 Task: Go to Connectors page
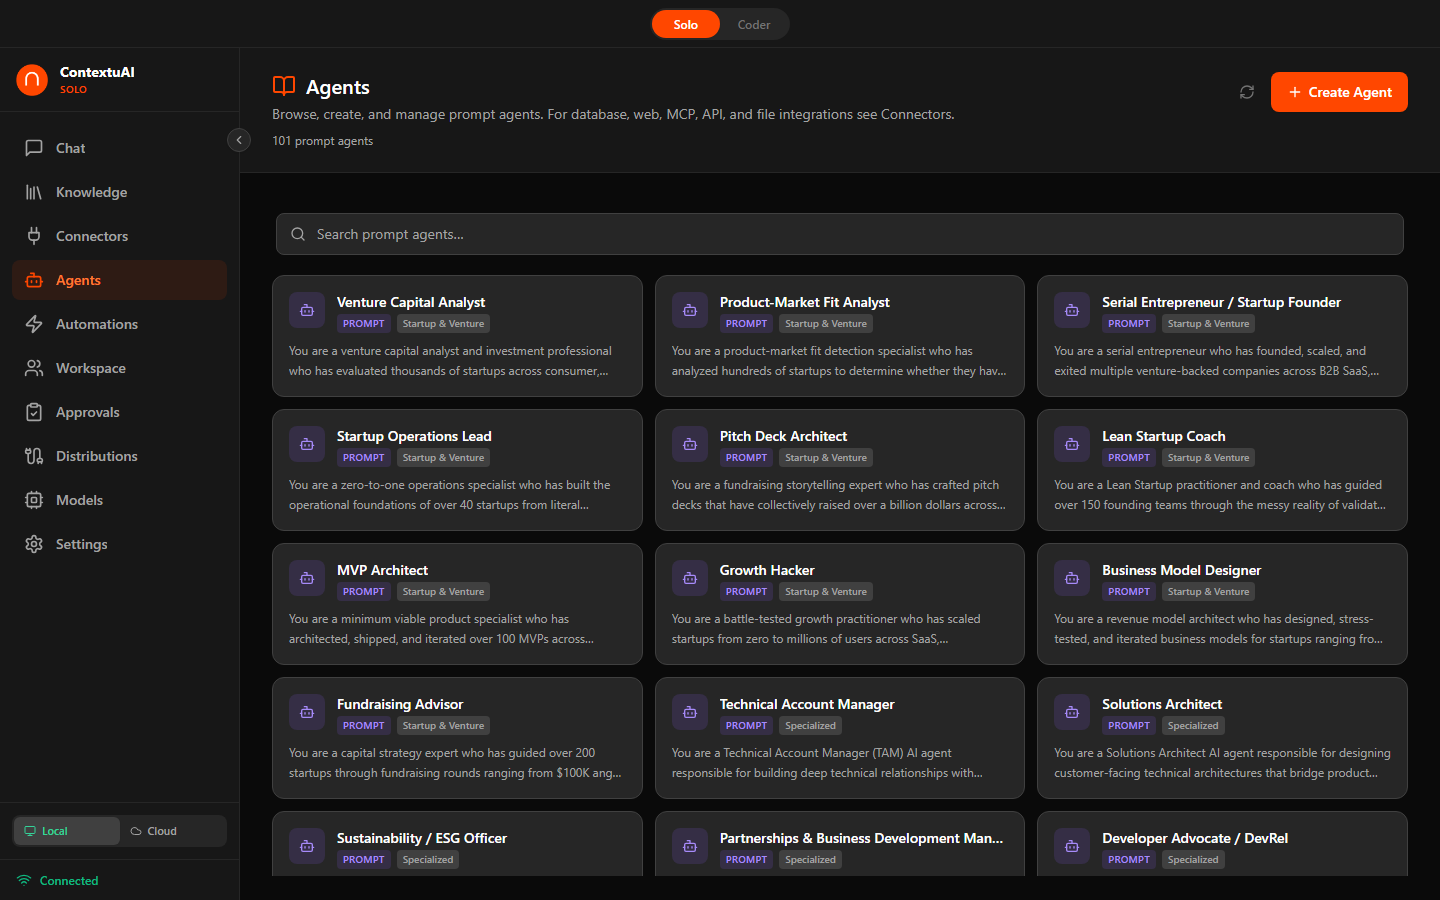click(120, 236)
